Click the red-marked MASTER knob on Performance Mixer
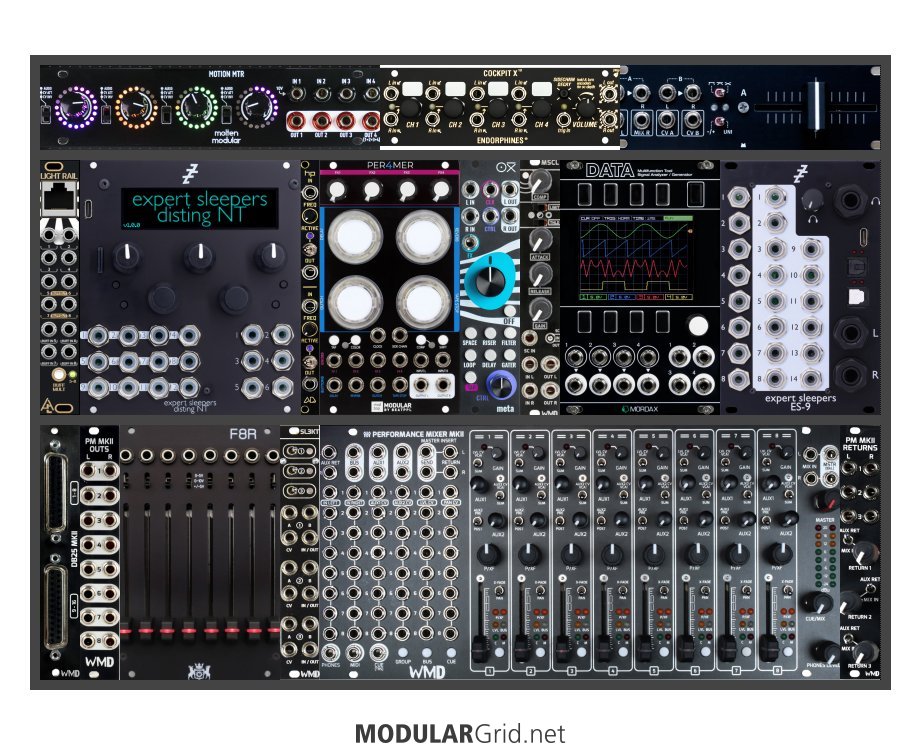This screenshot has height=755, width=921. pos(825,501)
